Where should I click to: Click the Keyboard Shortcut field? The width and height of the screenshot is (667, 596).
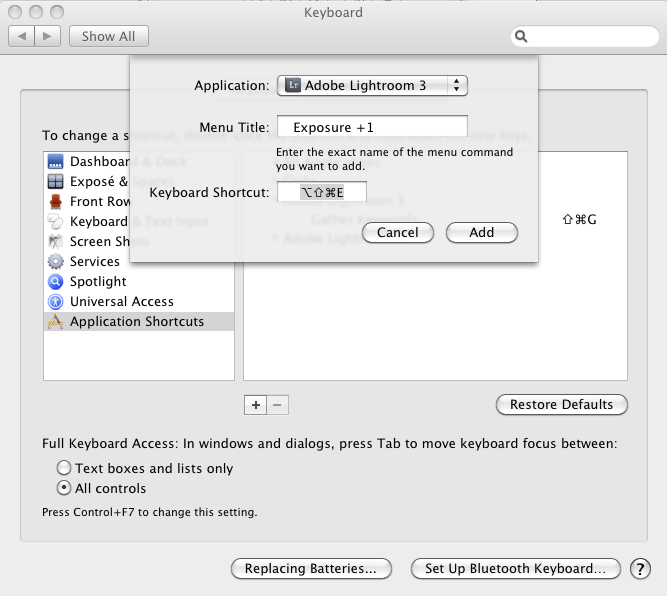click(x=321, y=192)
